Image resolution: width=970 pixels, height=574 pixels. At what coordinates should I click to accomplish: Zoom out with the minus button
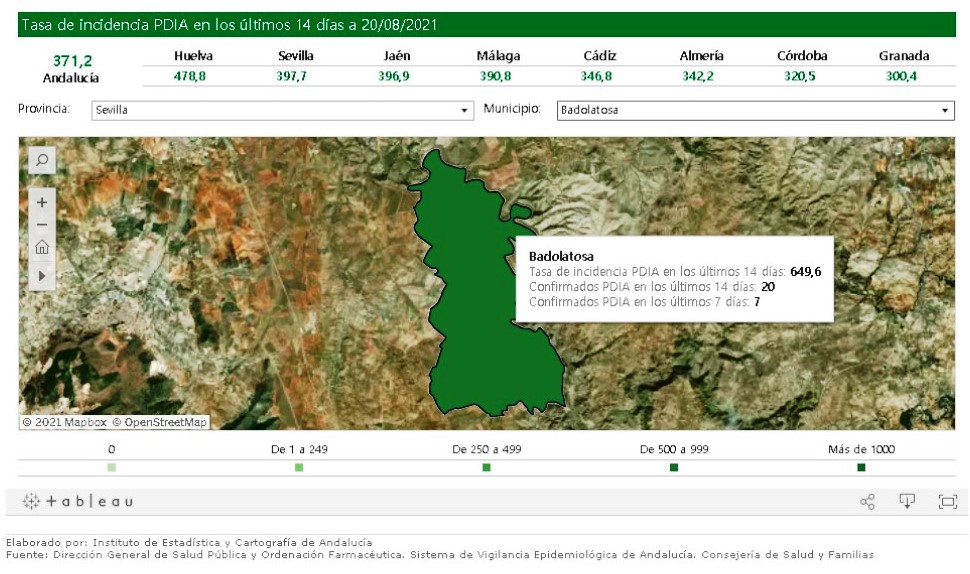pyautogui.click(x=42, y=224)
